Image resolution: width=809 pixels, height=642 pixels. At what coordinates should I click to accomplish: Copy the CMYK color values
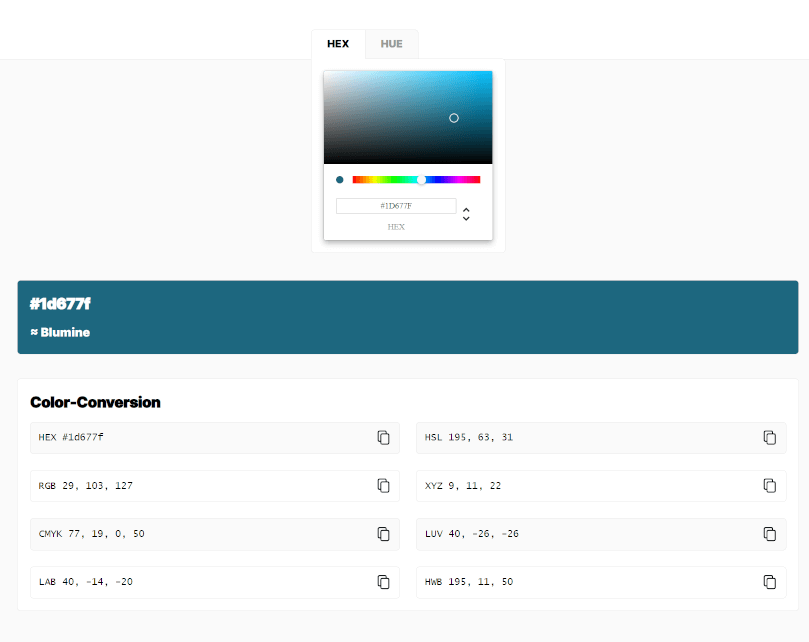tap(383, 533)
